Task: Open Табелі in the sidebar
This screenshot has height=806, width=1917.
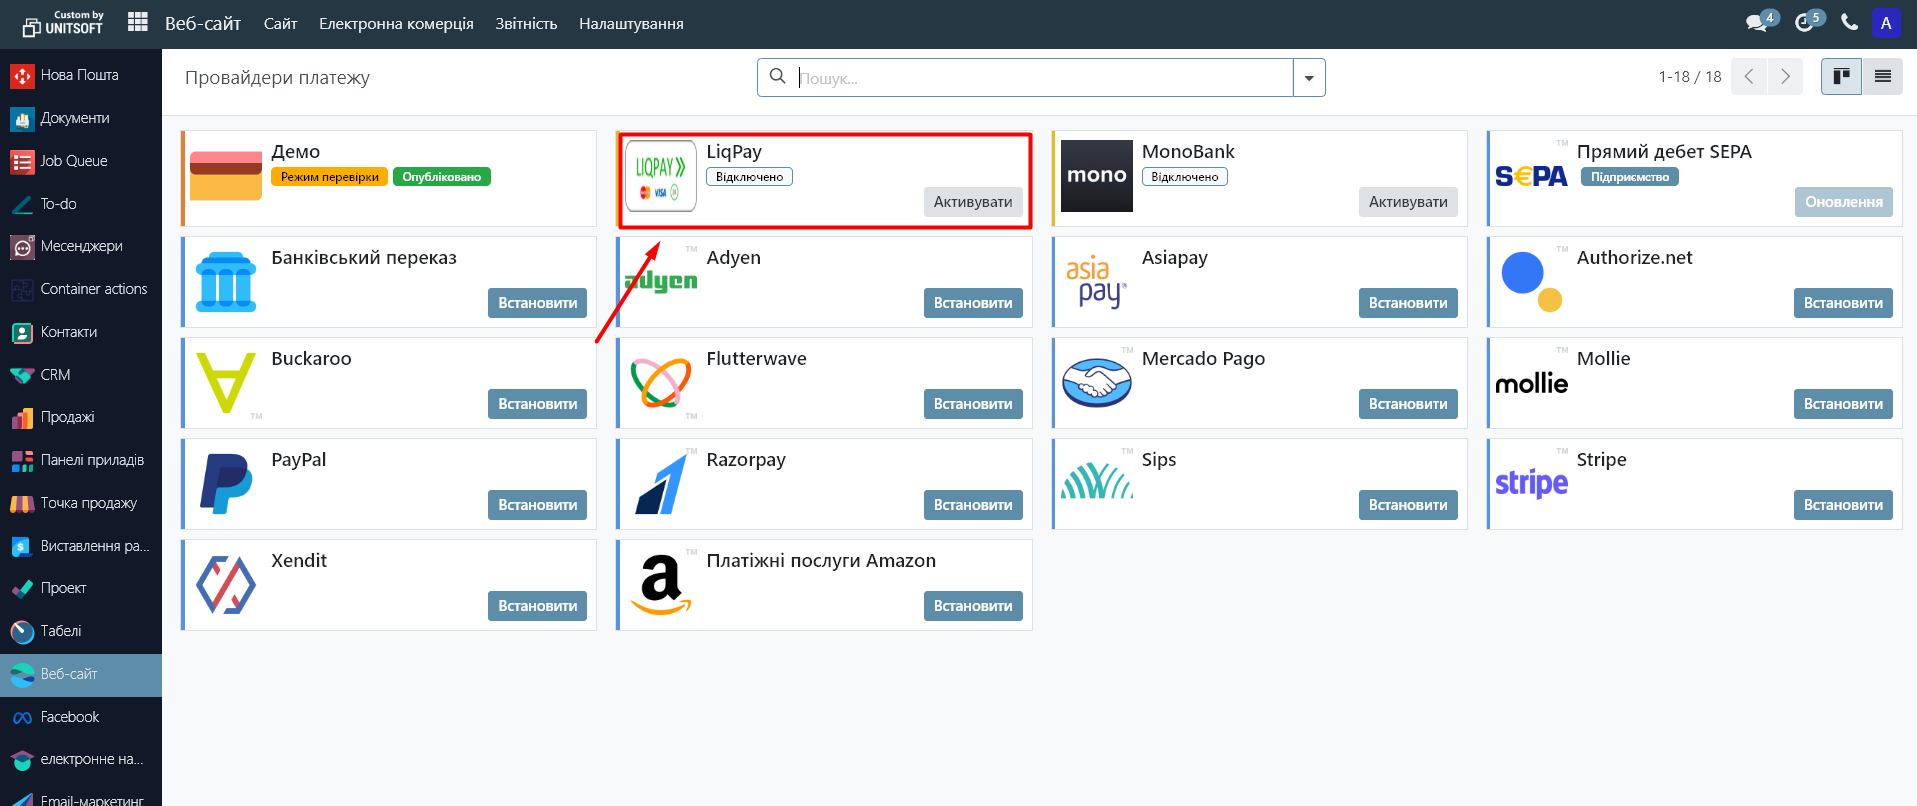Action: pos(81,631)
